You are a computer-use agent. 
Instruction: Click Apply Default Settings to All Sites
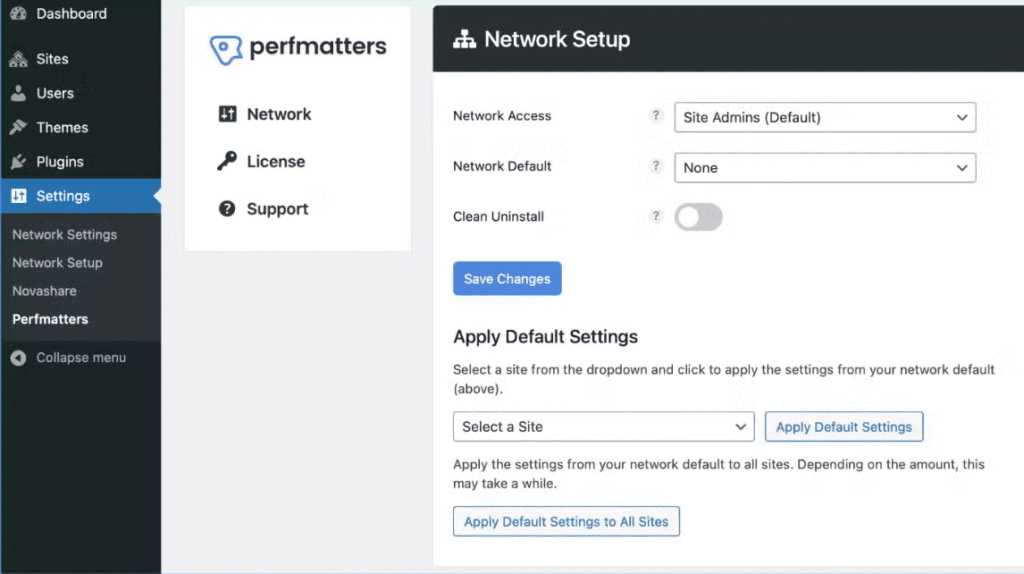566,521
